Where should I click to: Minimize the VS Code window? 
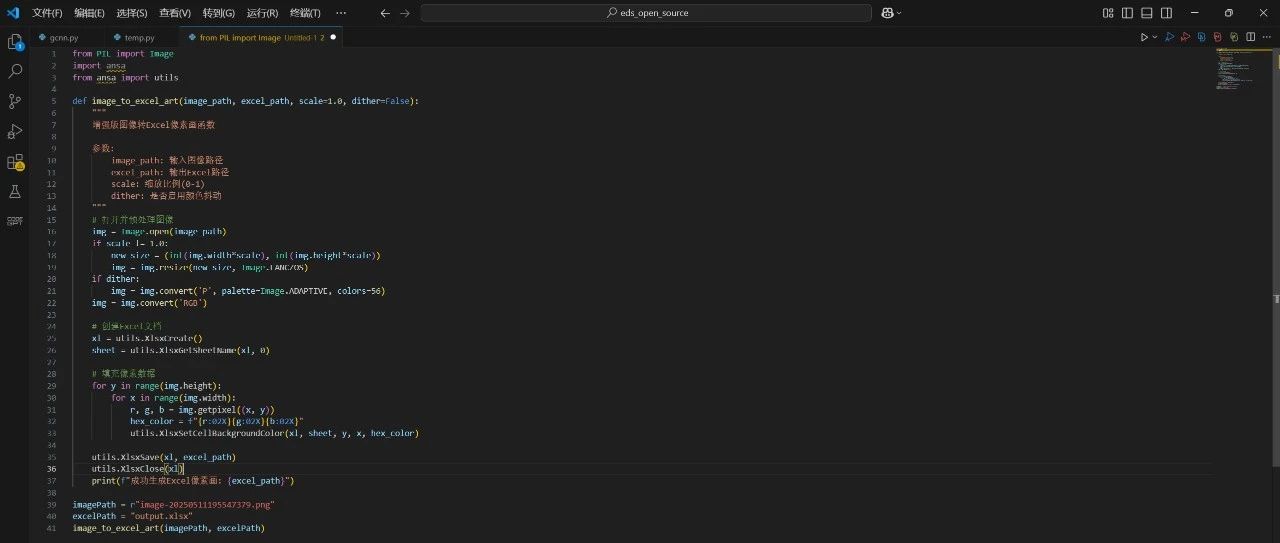pyautogui.click(x=1195, y=13)
